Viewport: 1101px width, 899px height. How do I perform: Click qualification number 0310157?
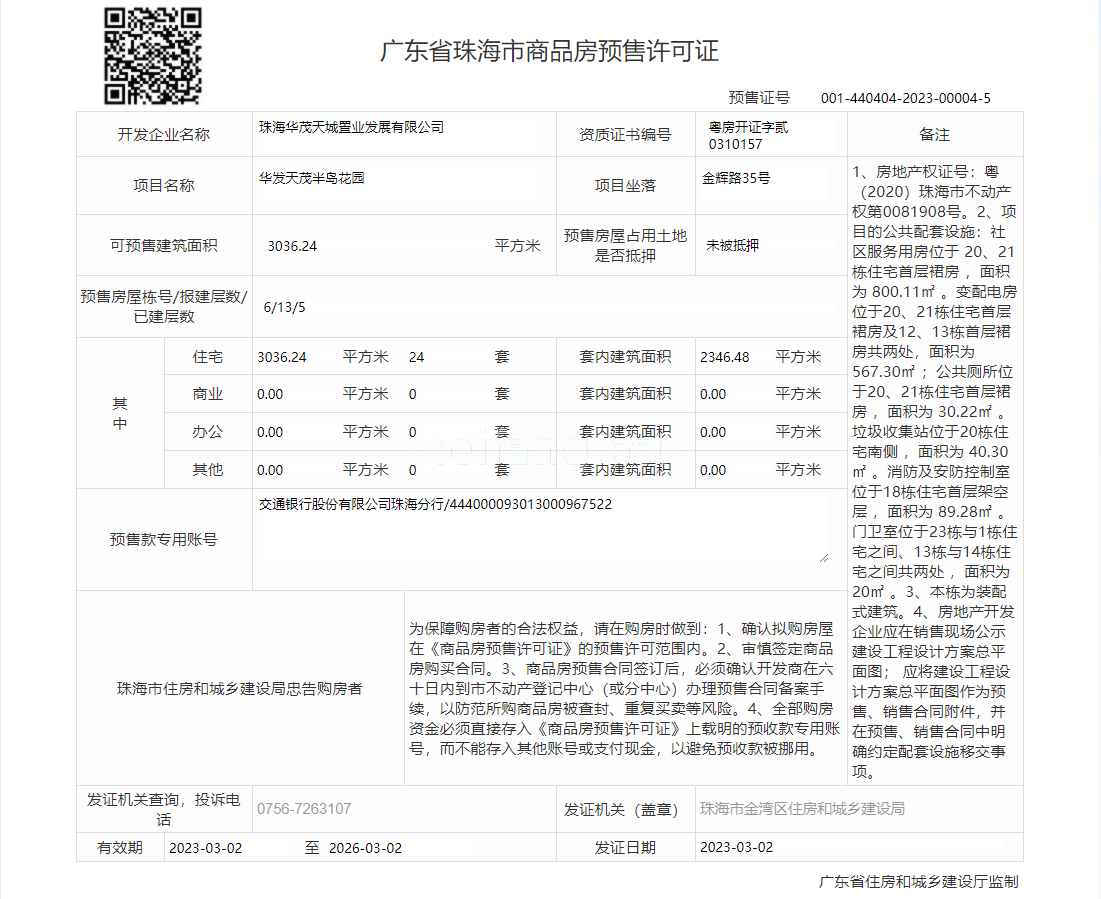(735, 144)
